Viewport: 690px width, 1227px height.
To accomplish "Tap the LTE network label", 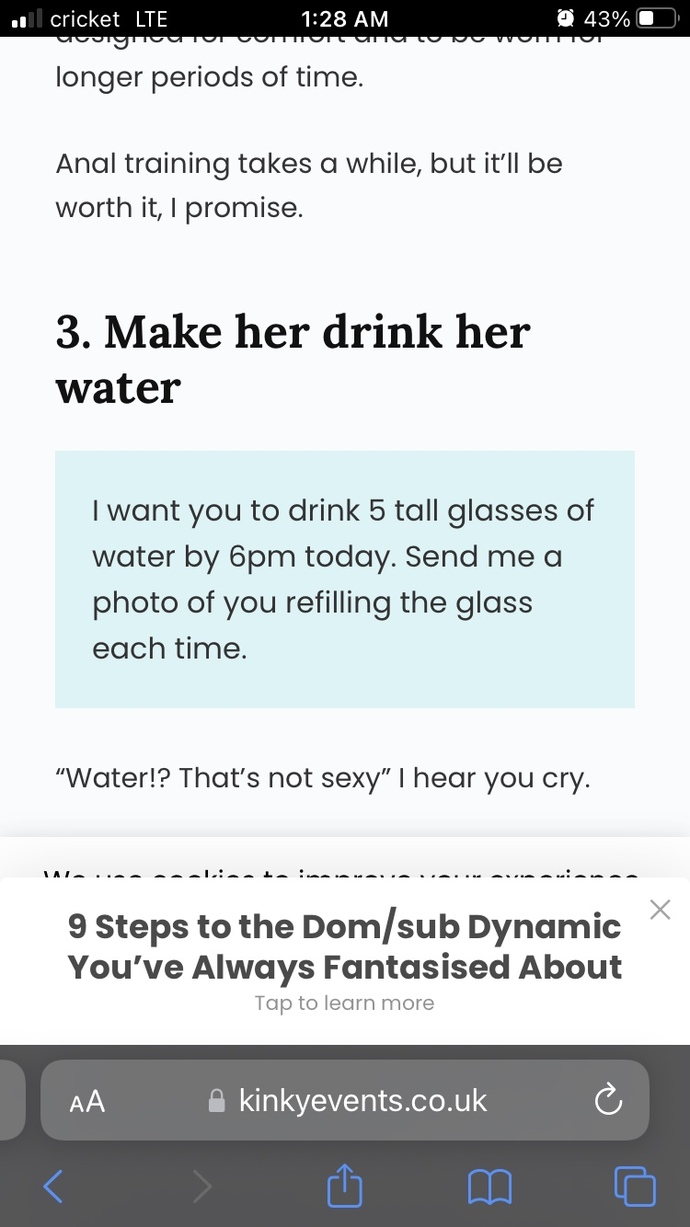I will [146, 18].
